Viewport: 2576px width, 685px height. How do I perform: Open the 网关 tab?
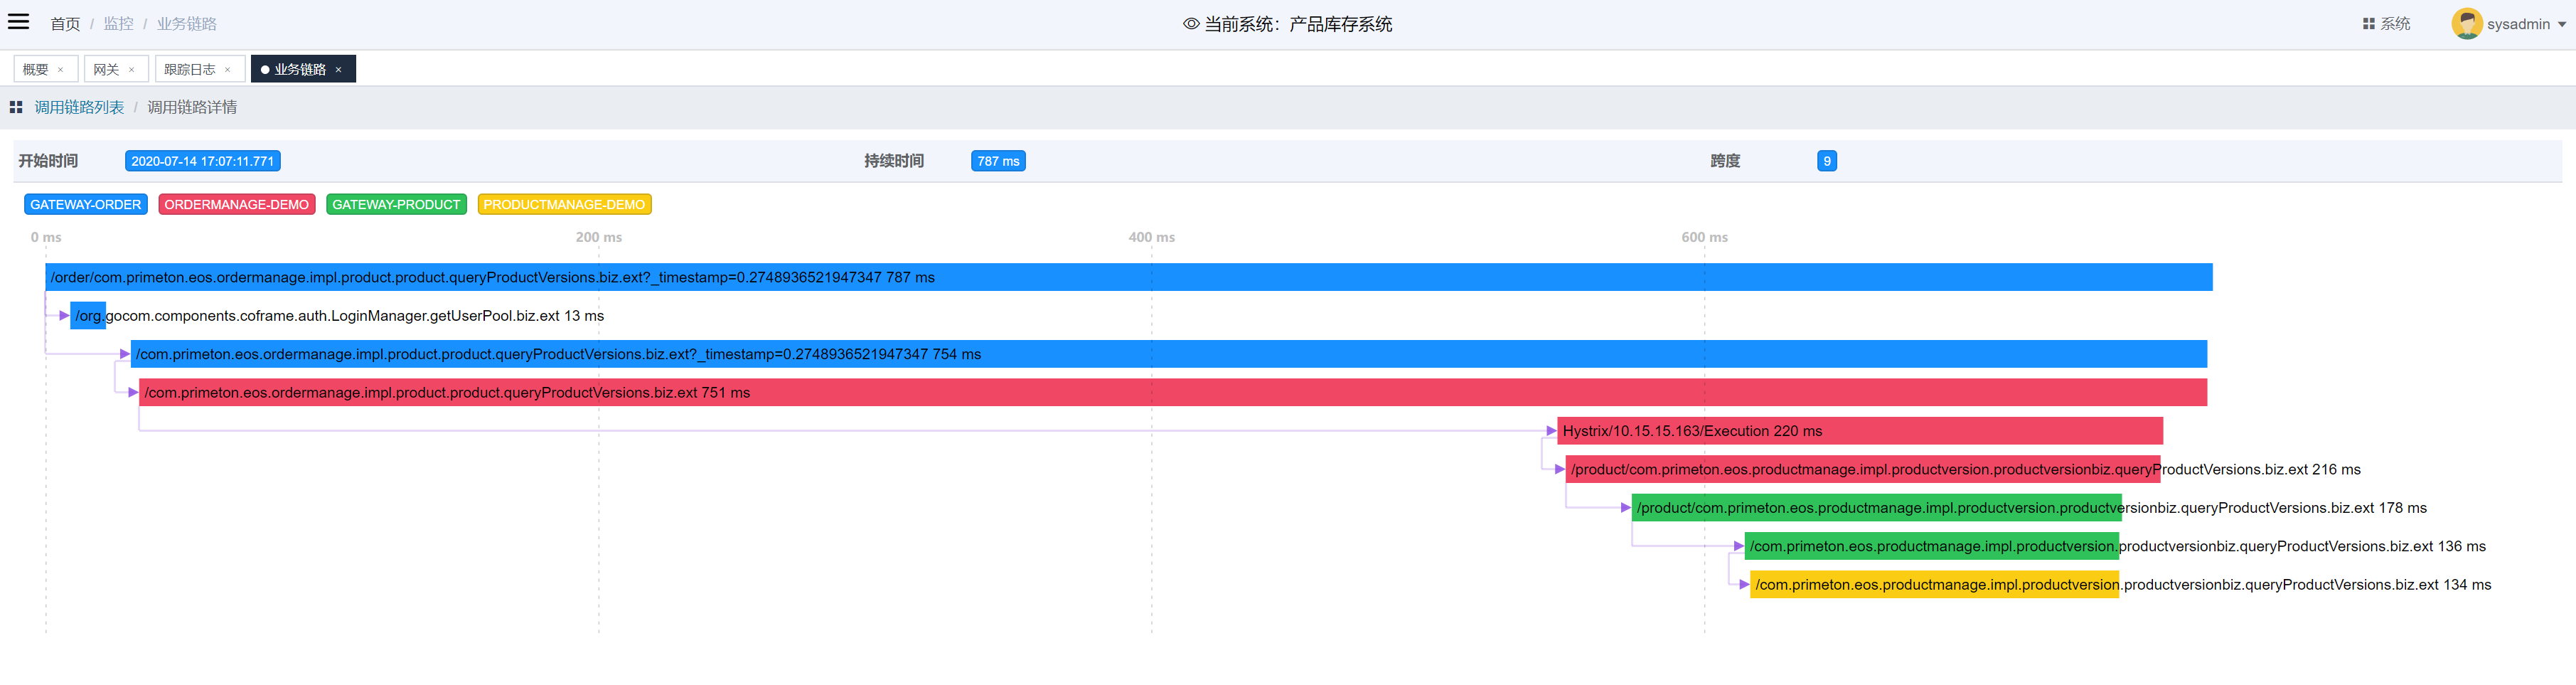(106, 70)
